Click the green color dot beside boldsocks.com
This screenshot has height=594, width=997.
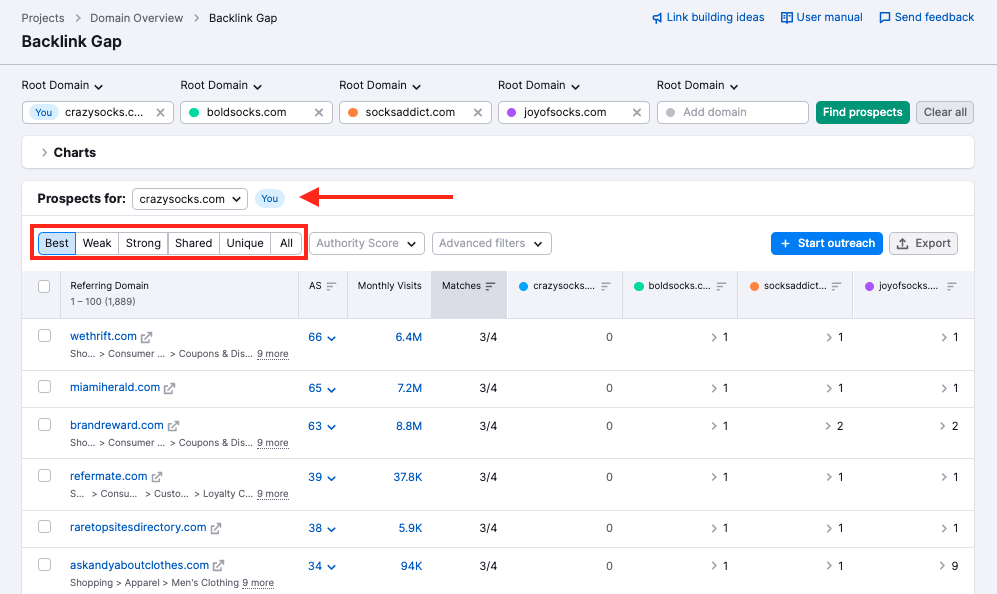coord(194,113)
